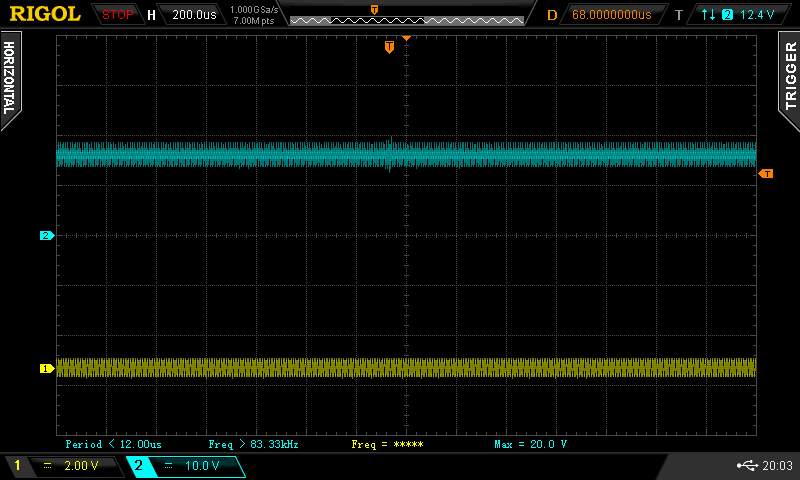Click the orange trigger position marker above the grid
Screen dimensions: 800x480
point(389,47)
